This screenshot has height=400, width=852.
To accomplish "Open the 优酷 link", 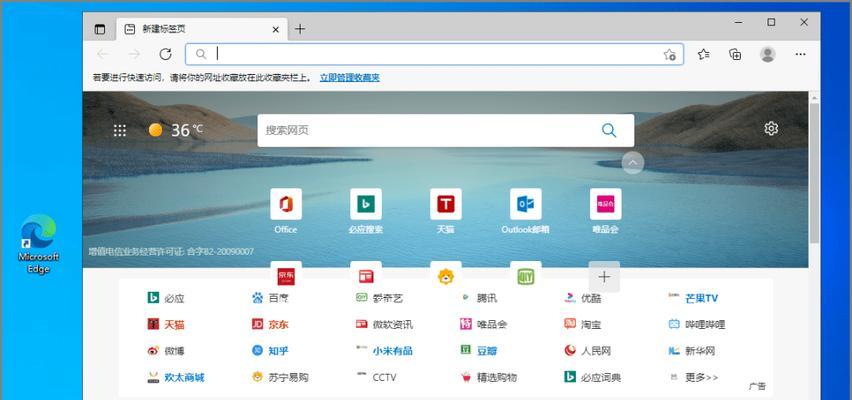I will 582,298.
